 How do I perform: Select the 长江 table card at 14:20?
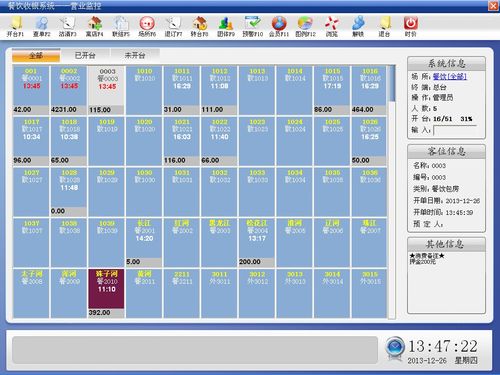click(x=144, y=242)
